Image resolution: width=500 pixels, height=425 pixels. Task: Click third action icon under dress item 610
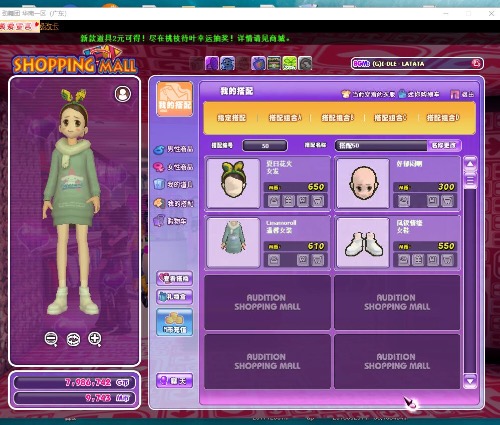click(303, 260)
